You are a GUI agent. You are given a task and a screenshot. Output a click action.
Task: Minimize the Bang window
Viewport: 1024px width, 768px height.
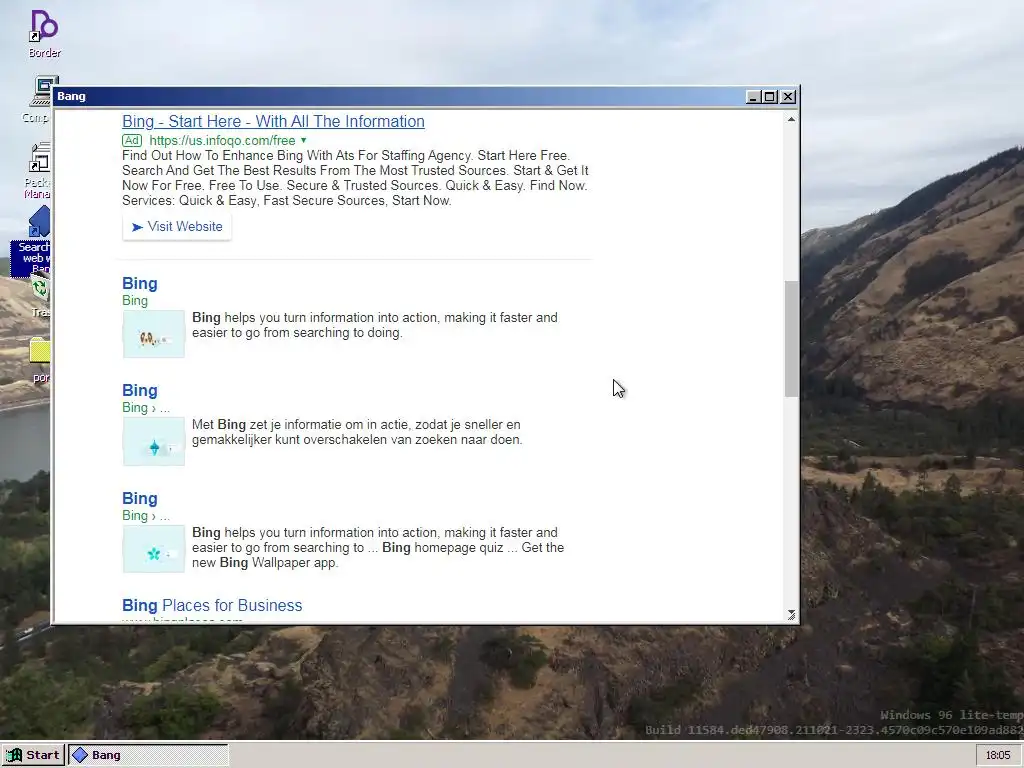[x=752, y=97]
